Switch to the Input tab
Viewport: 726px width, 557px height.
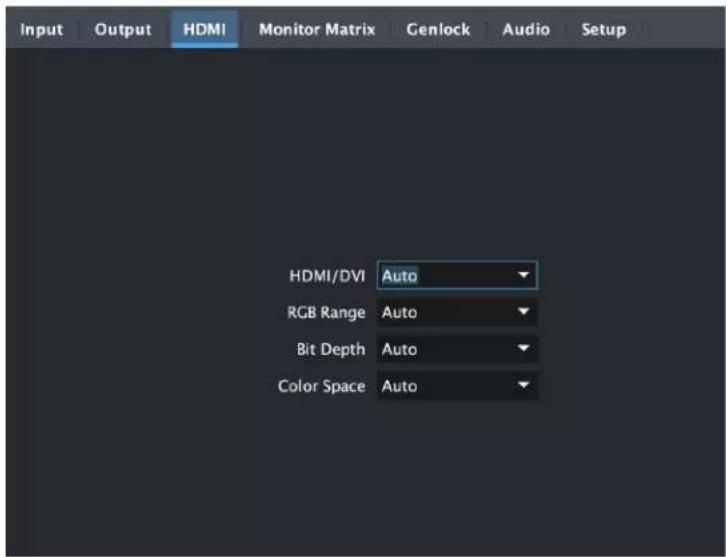[x=42, y=30]
